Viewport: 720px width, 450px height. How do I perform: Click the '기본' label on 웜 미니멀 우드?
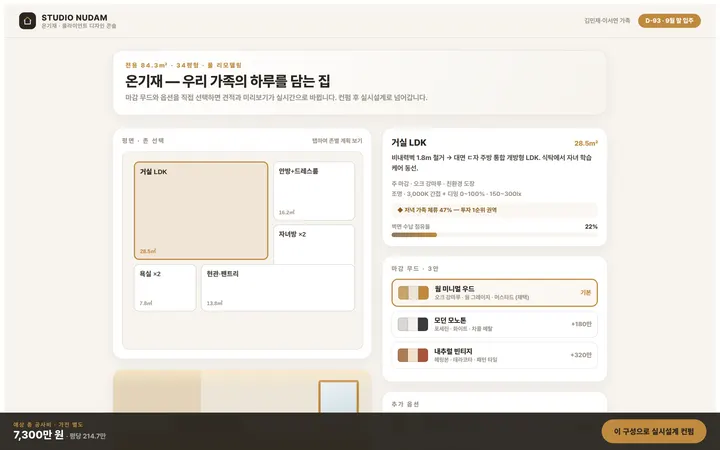coord(585,292)
